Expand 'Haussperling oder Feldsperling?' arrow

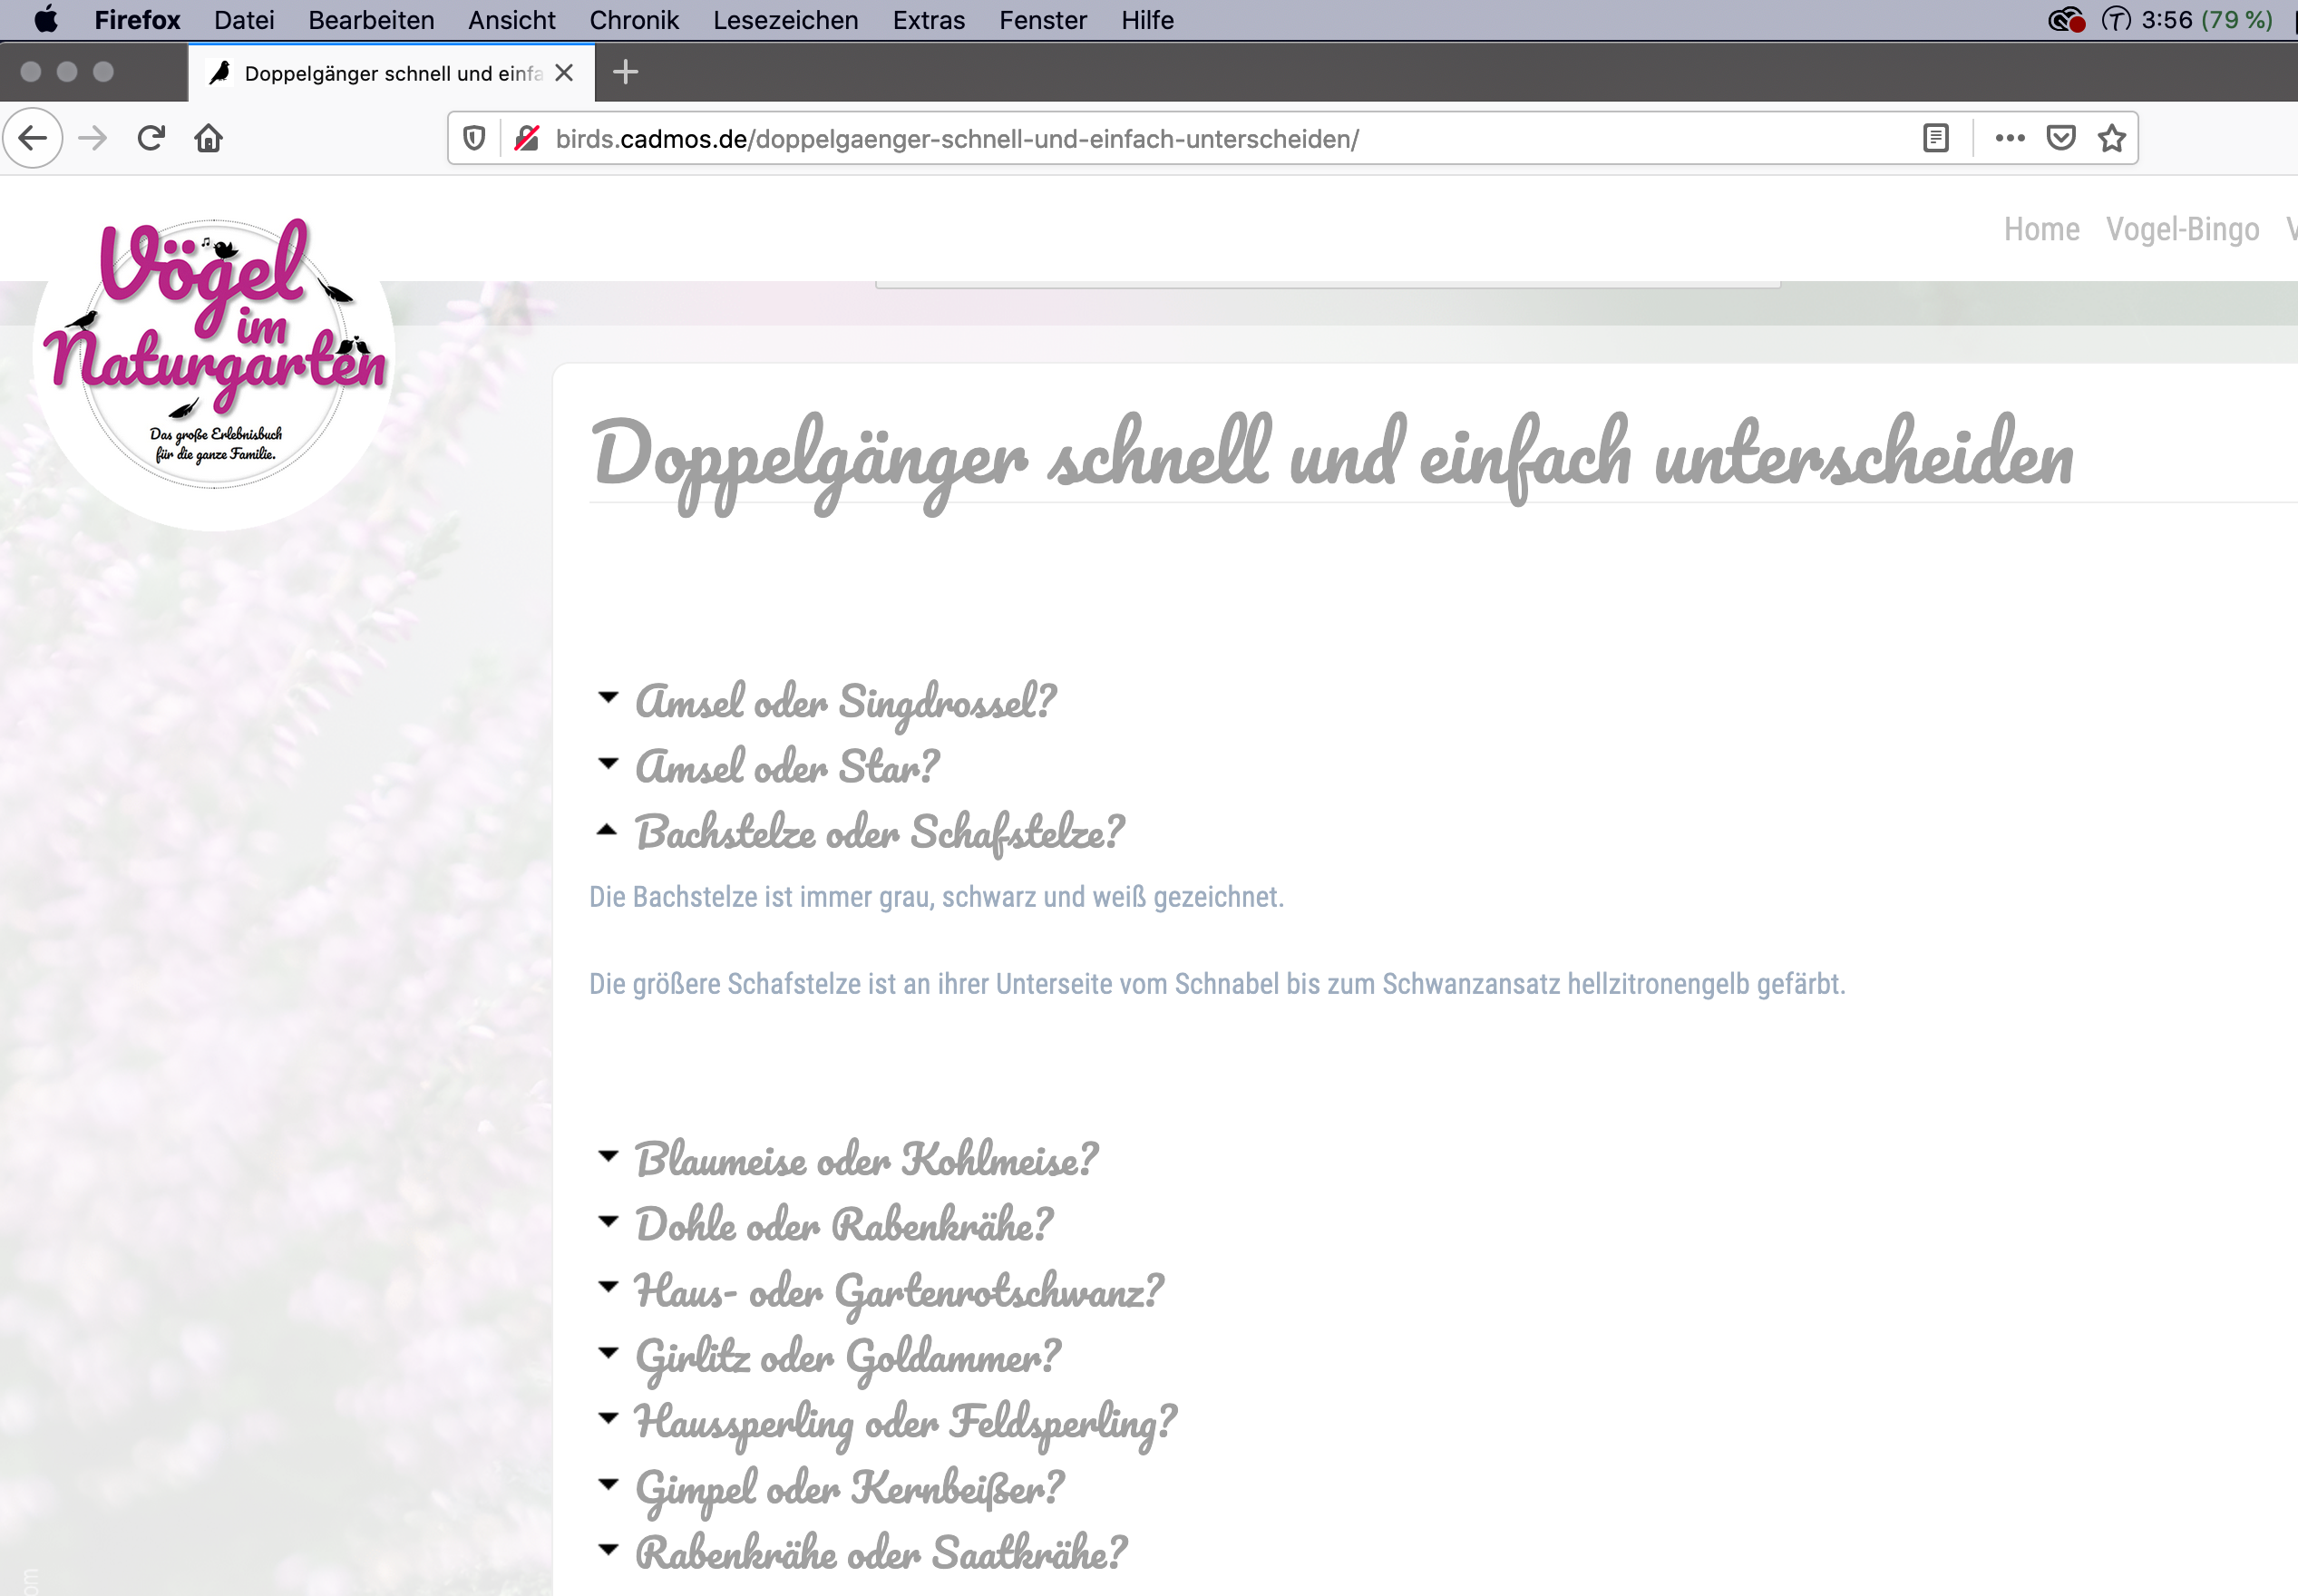607,1418
